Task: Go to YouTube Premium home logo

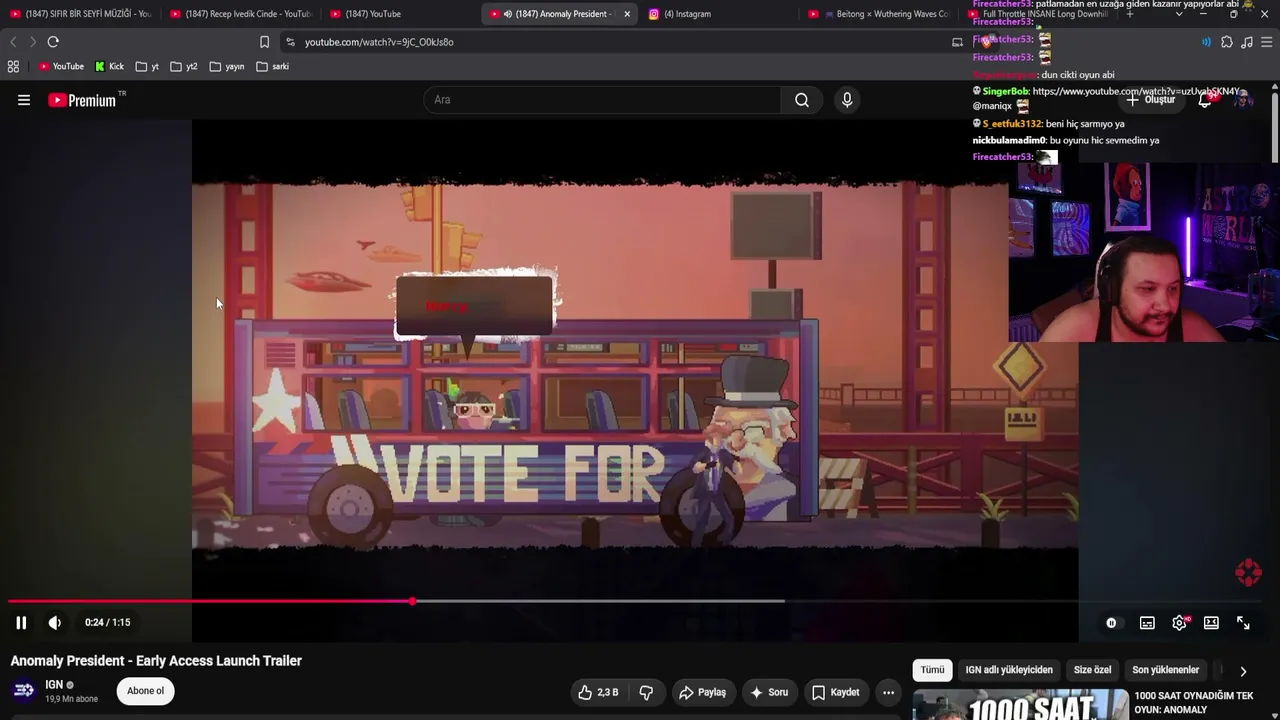Action: pos(82,100)
